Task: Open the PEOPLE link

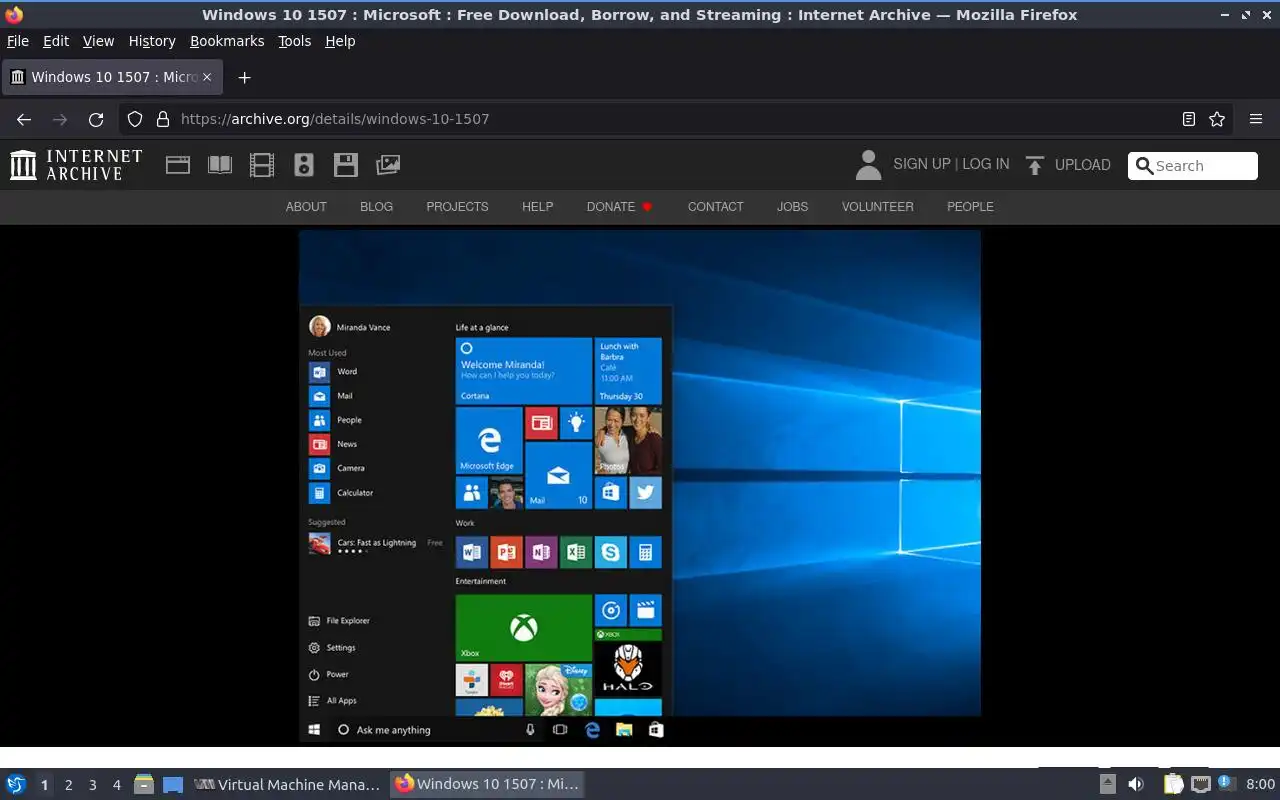Action: point(970,207)
